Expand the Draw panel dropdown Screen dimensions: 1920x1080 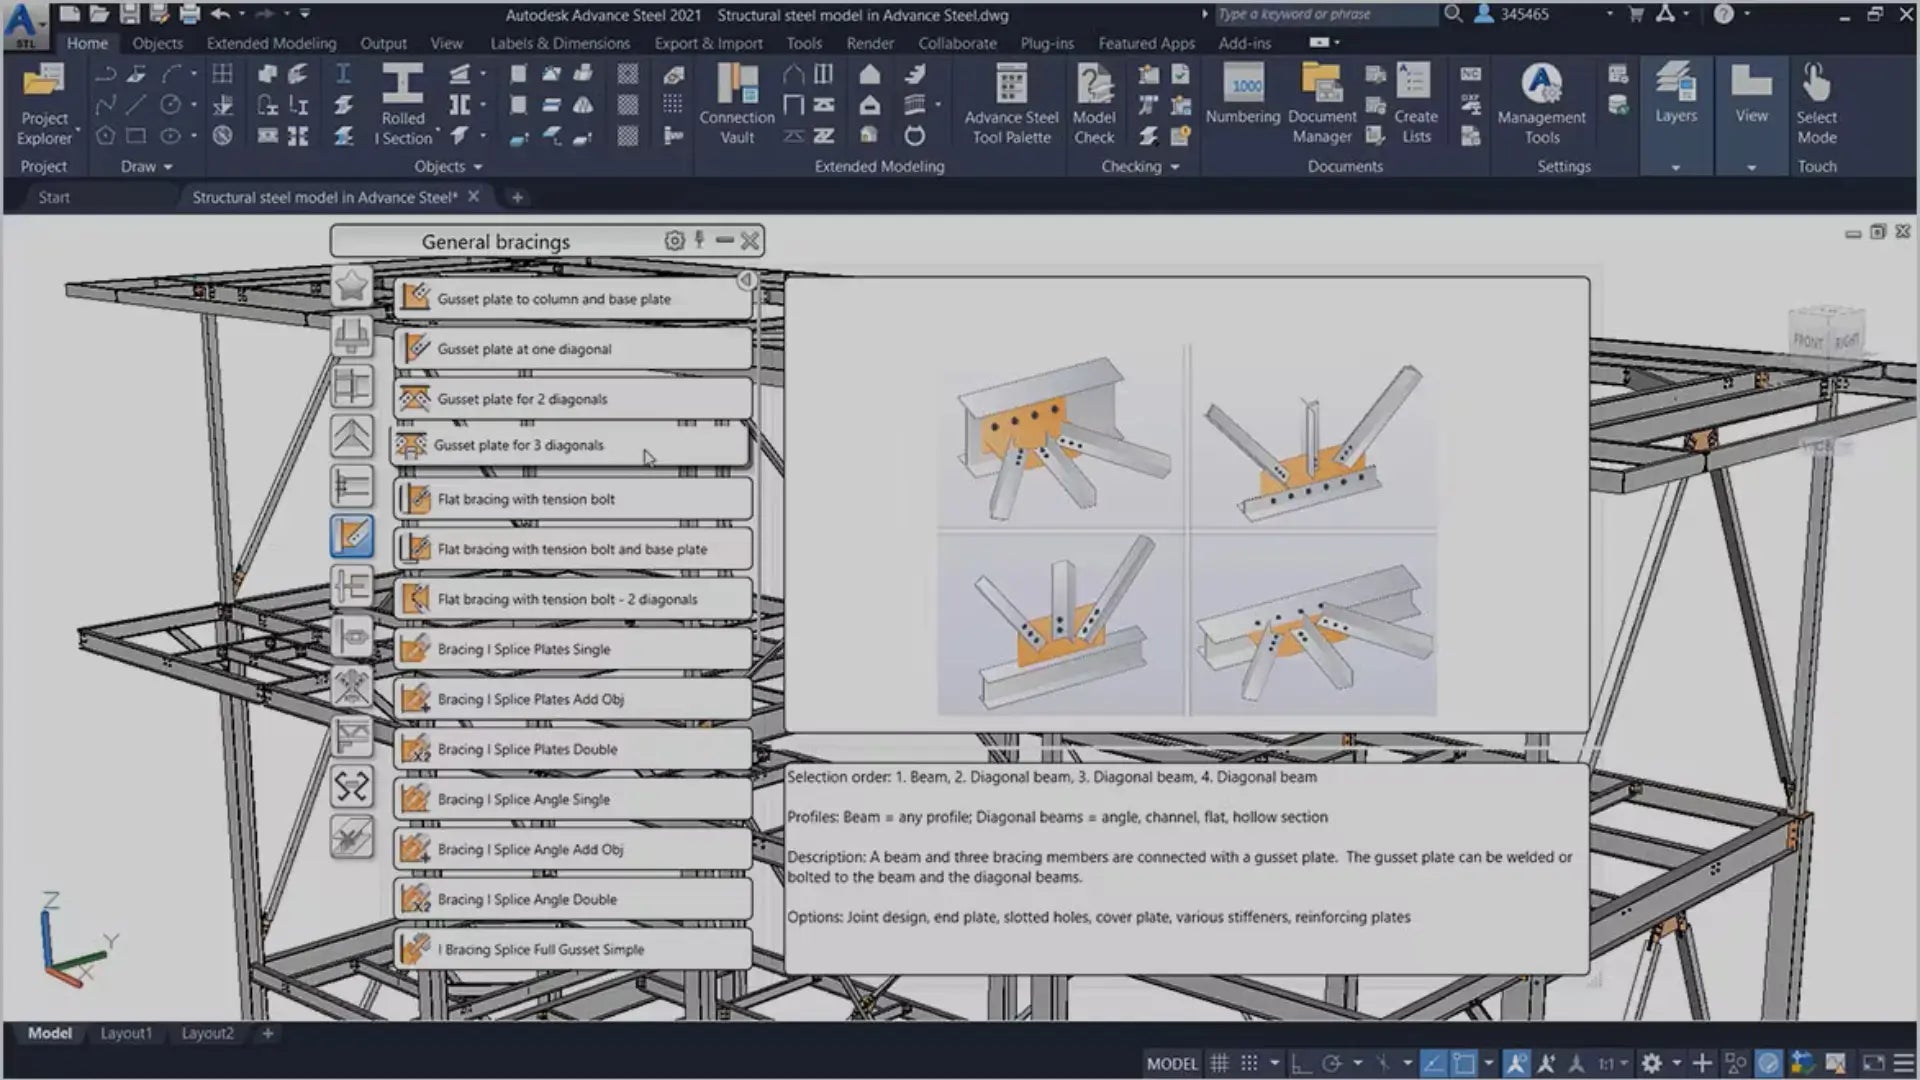[x=168, y=167]
